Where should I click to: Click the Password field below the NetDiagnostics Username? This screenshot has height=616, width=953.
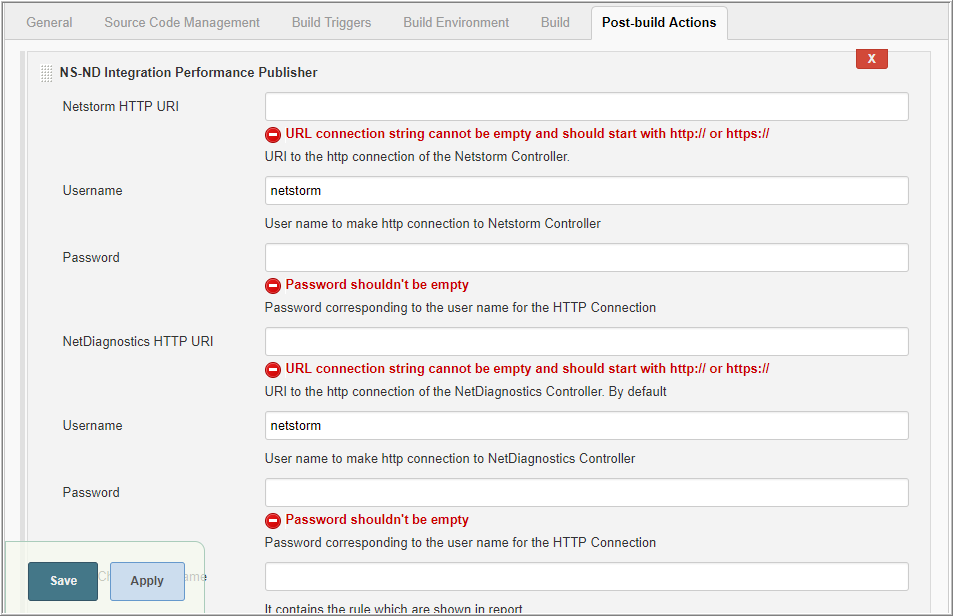point(586,493)
